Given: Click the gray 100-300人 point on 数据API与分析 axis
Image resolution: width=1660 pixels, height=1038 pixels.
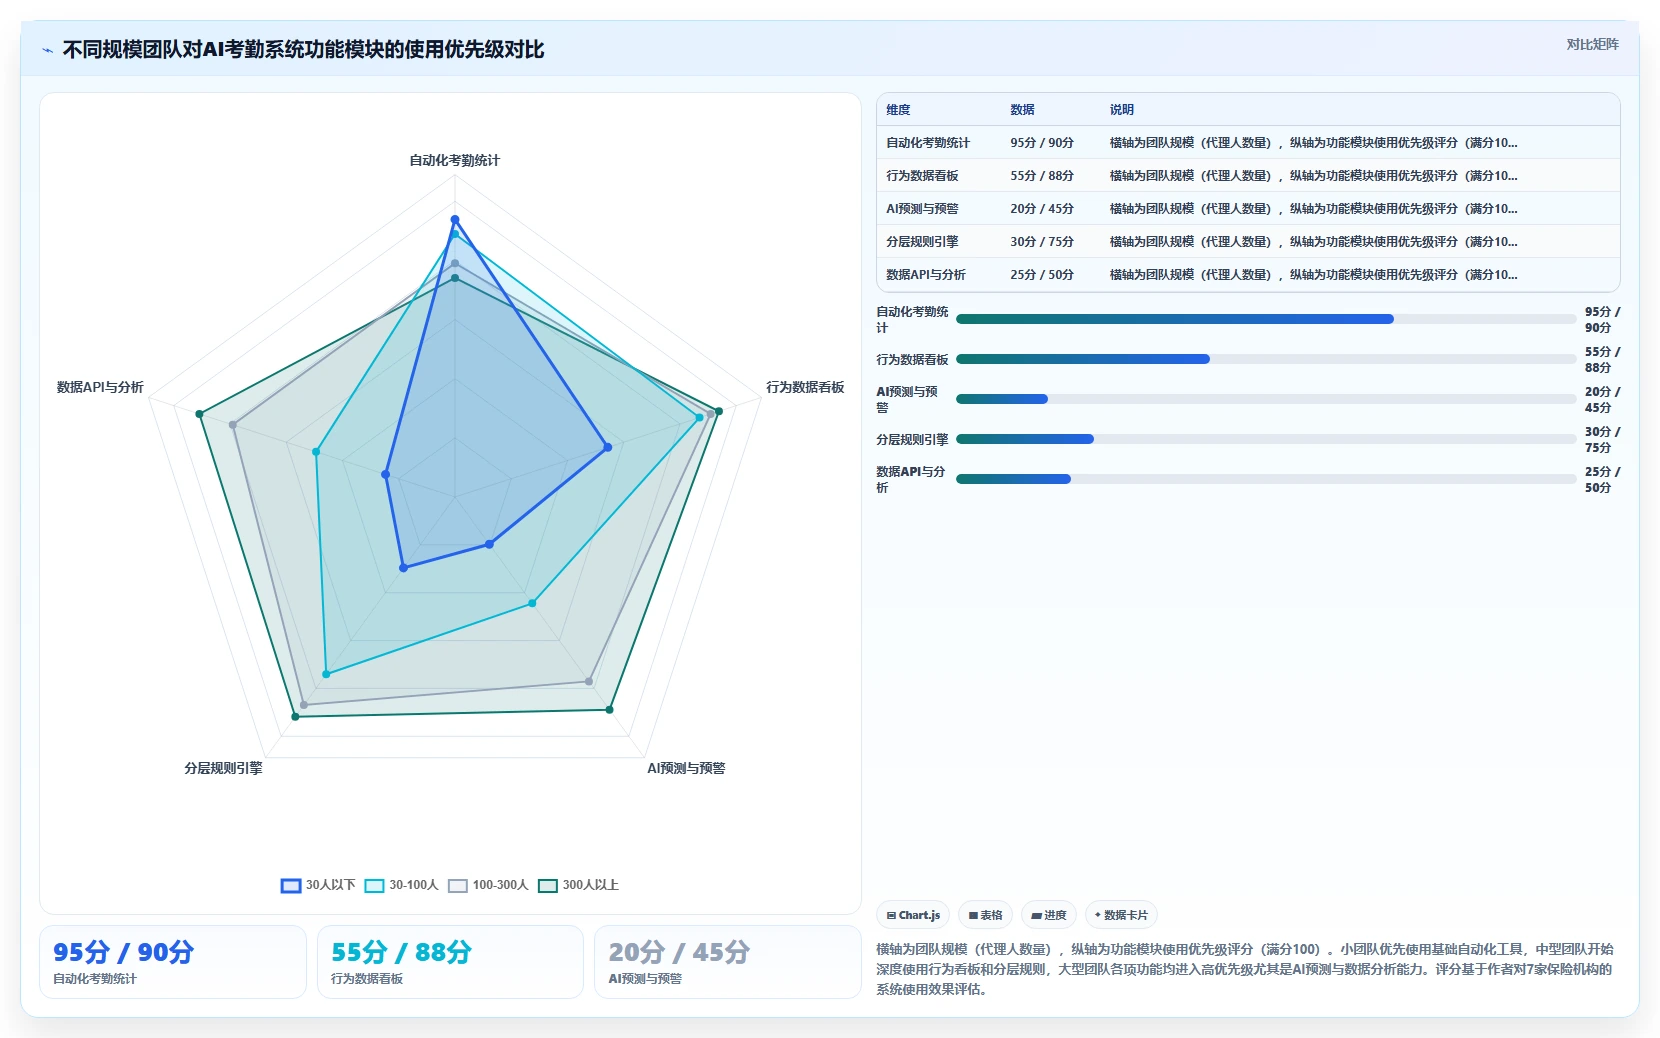Looking at the screenshot, I should (233, 425).
